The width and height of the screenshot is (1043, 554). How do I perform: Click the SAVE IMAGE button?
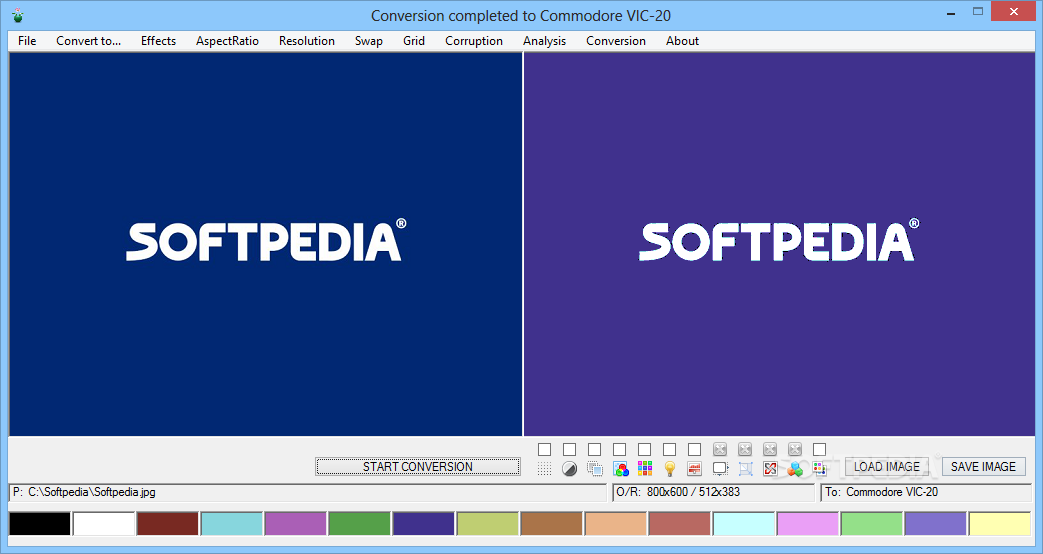[x=983, y=466]
